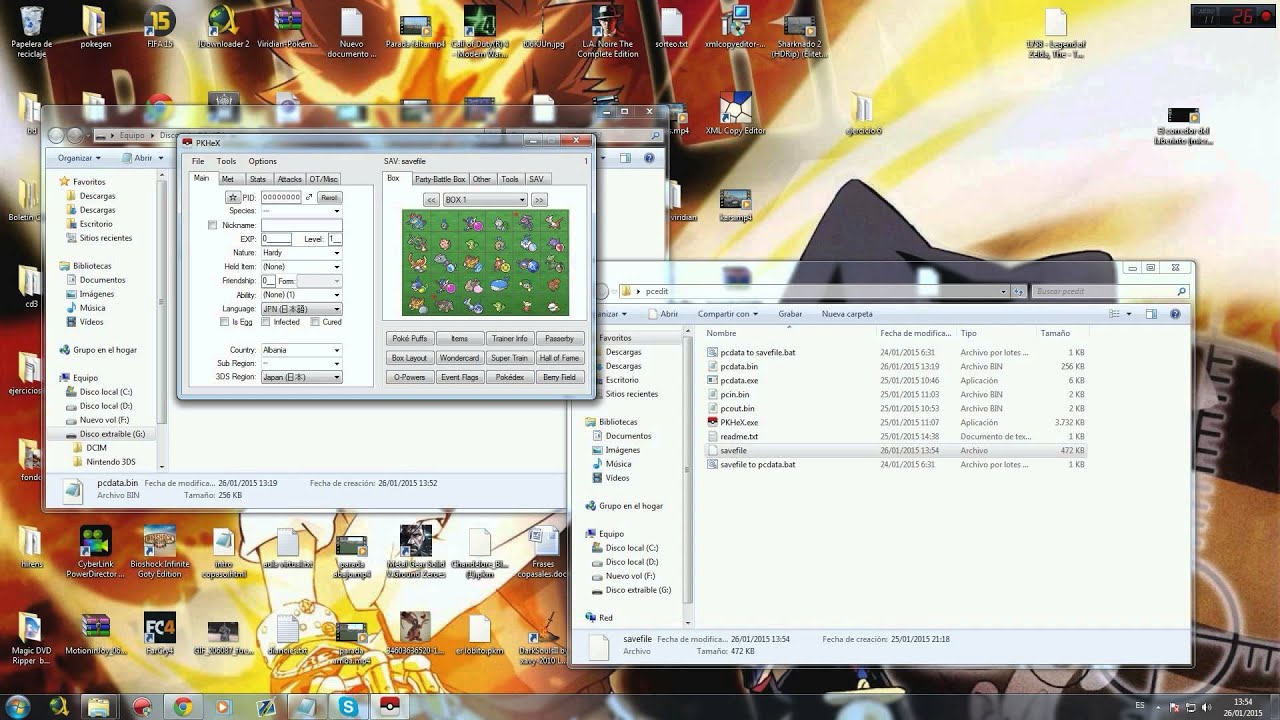Open the 3DS Region dropdown
The width and height of the screenshot is (1280, 720).
pyautogui.click(x=301, y=377)
